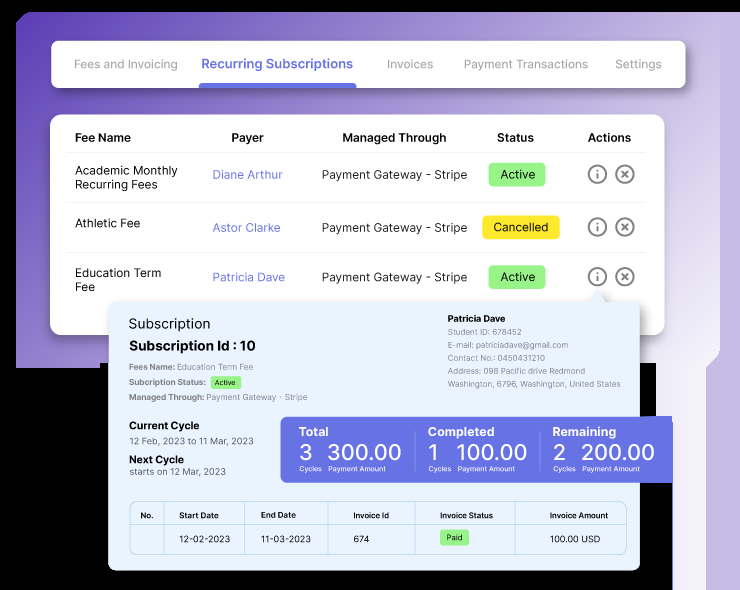This screenshot has height=590, width=740.
Task: Open payer Astor Clarke's profile link
Action: click(x=246, y=228)
